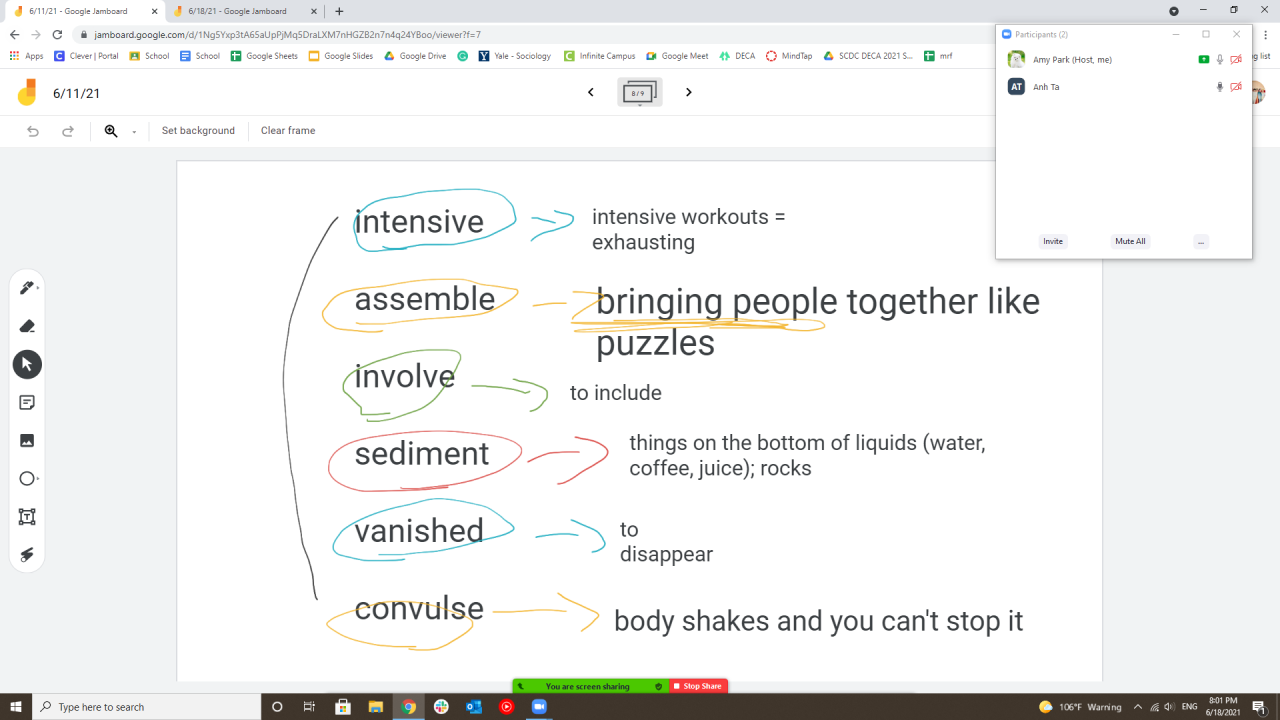Open a new browser tab
1280x720 pixels.
pos(339,11)
